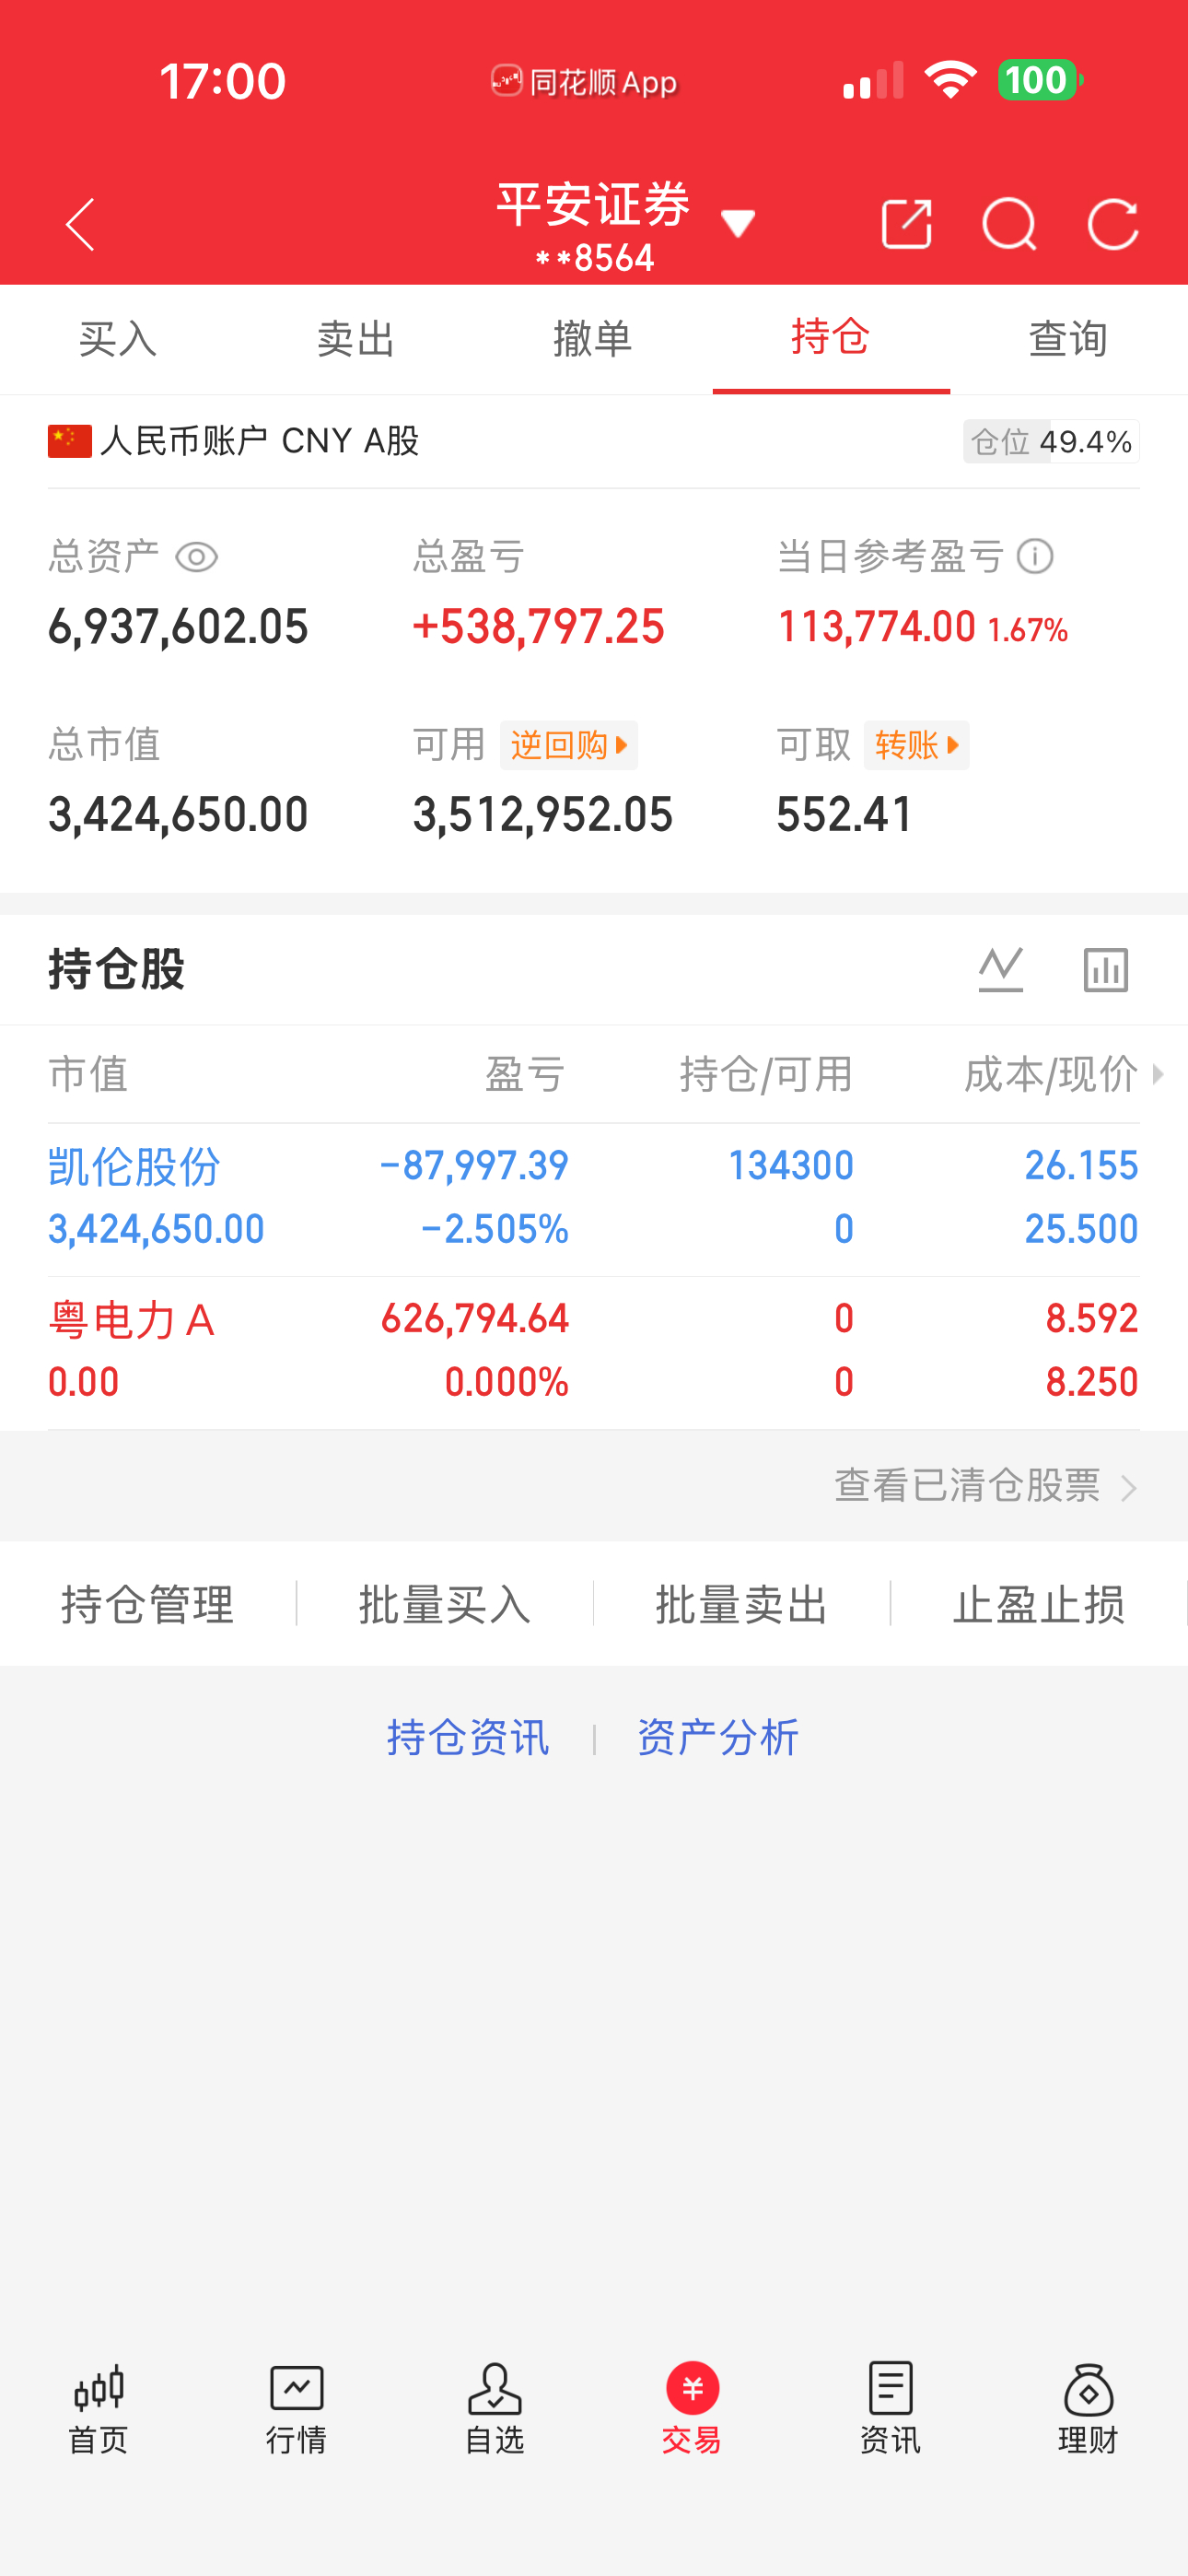Tap 粤电力A current price 8.250

[x=1092, y=1382]
